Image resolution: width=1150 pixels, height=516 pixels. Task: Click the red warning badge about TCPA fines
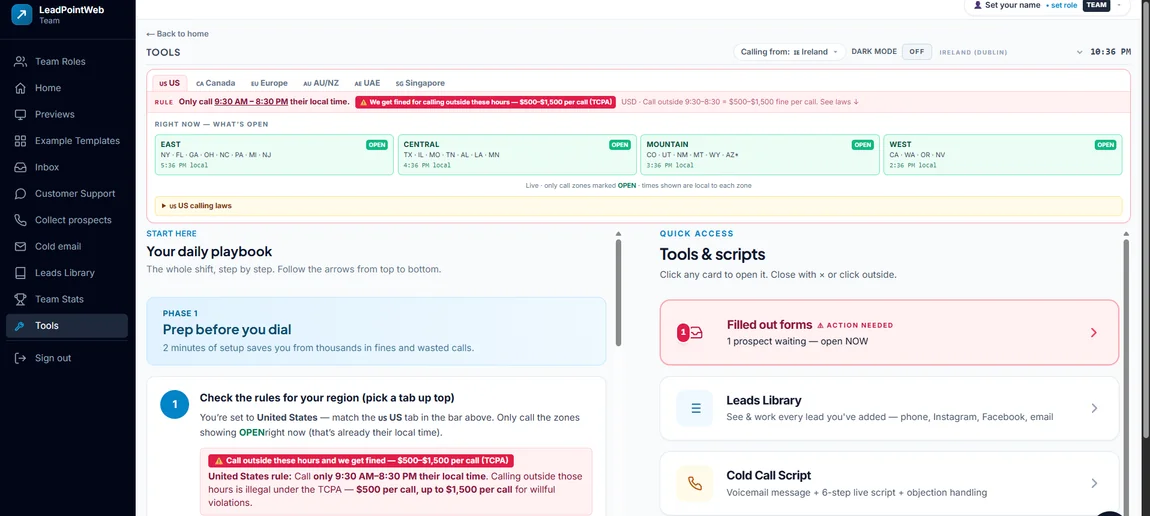tap(485, 102)
